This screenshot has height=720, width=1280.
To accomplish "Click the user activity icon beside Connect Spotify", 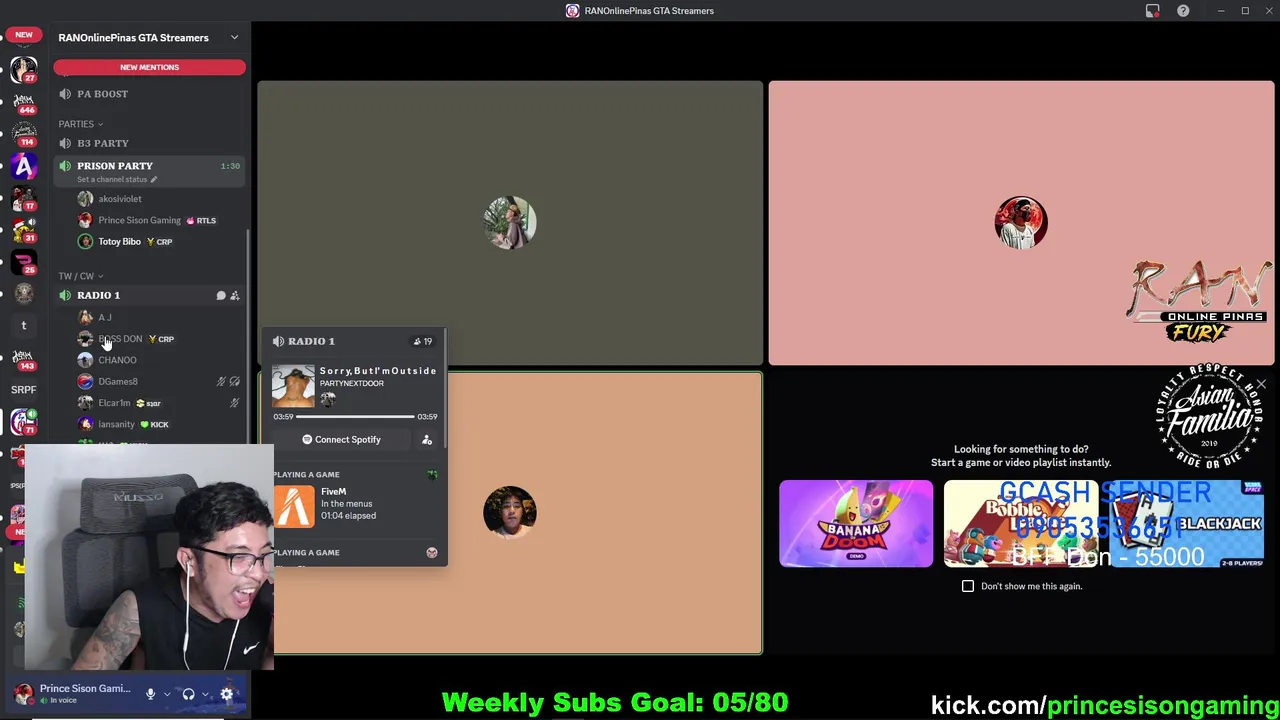I will click(x=427, y=440).
